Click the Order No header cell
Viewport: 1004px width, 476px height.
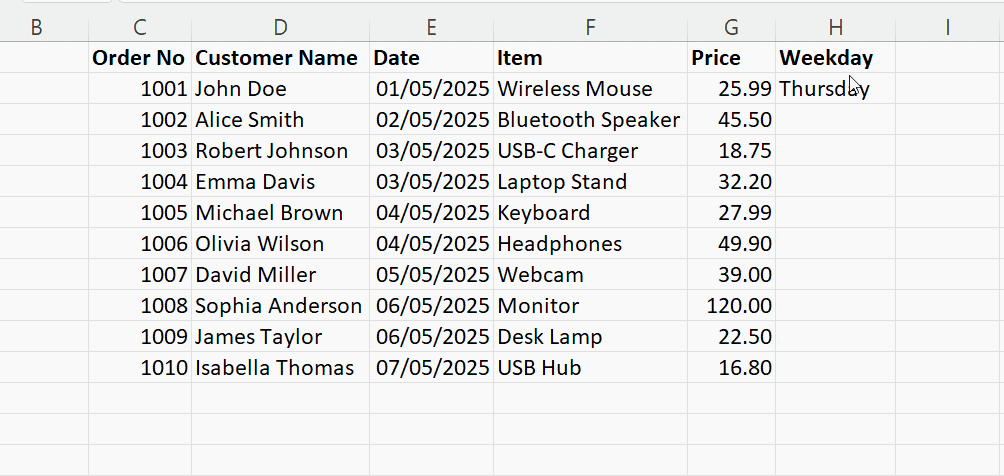click(140, 58)
